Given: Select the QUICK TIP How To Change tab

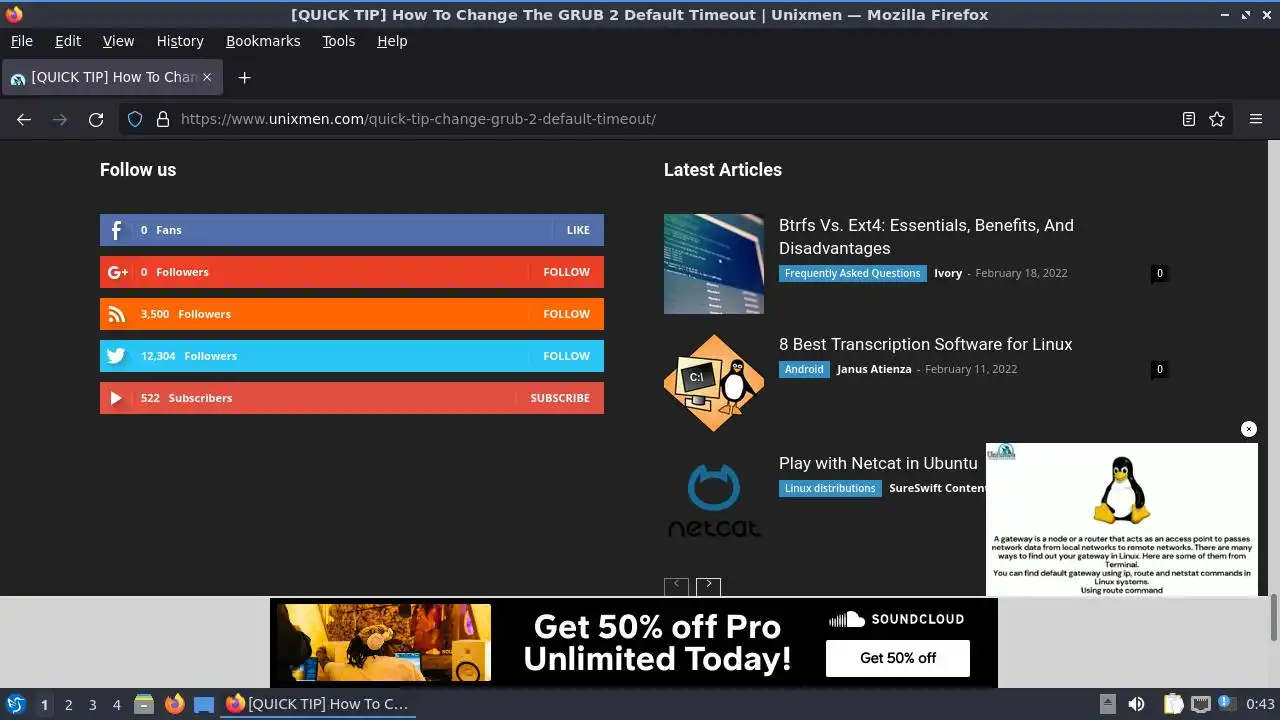Looking at the screenshot, I should coord(111,77).
